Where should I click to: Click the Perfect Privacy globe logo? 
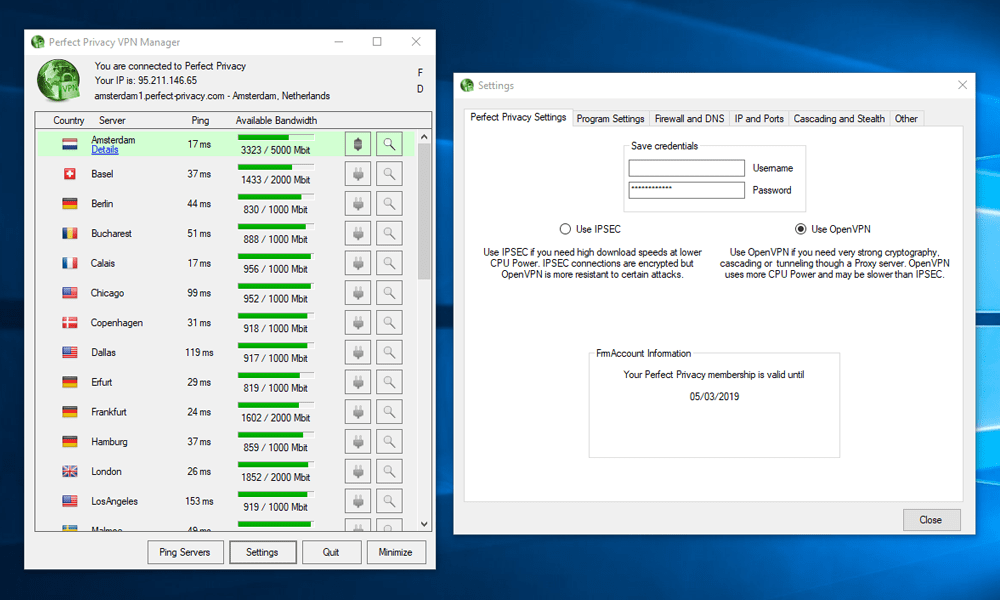click(59, 80)
